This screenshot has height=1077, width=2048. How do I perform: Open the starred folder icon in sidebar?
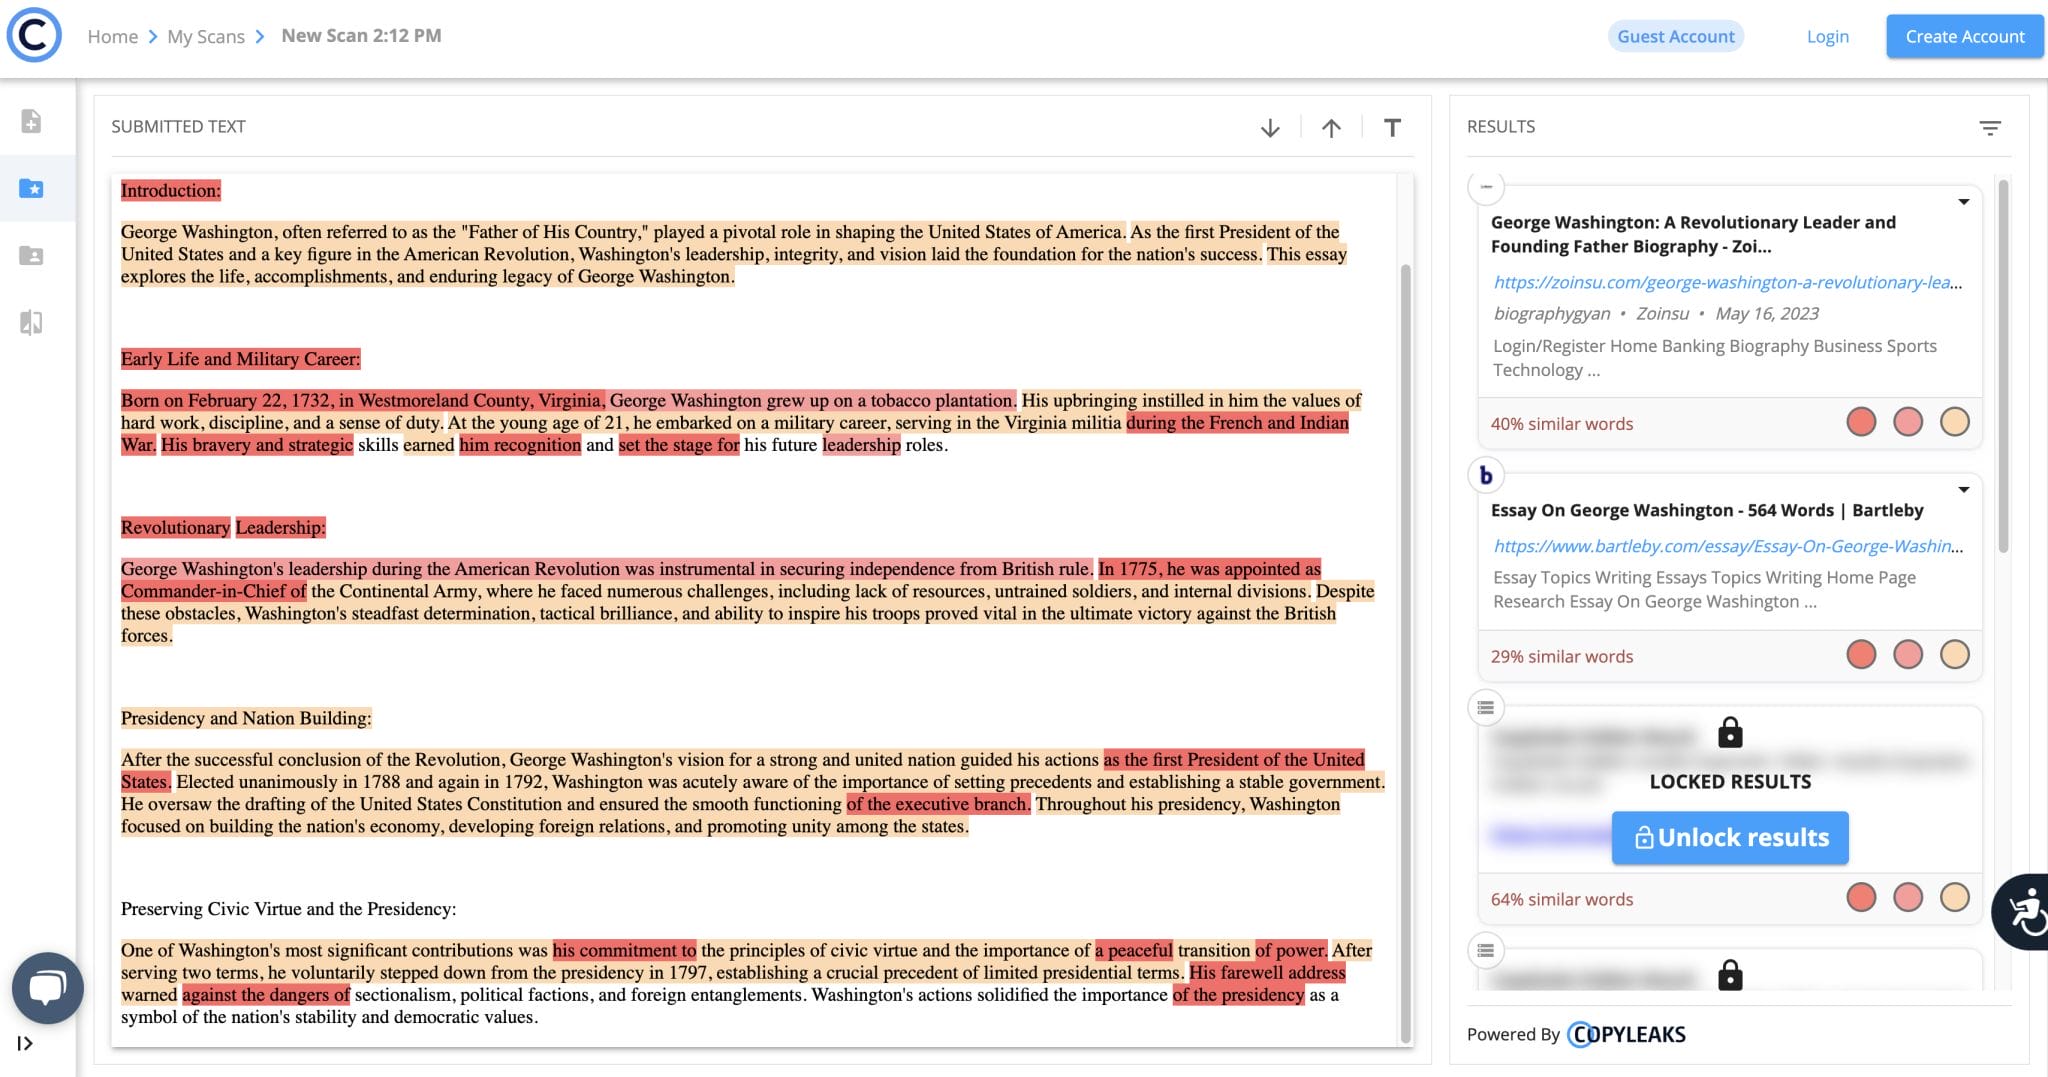coord(31,188)
